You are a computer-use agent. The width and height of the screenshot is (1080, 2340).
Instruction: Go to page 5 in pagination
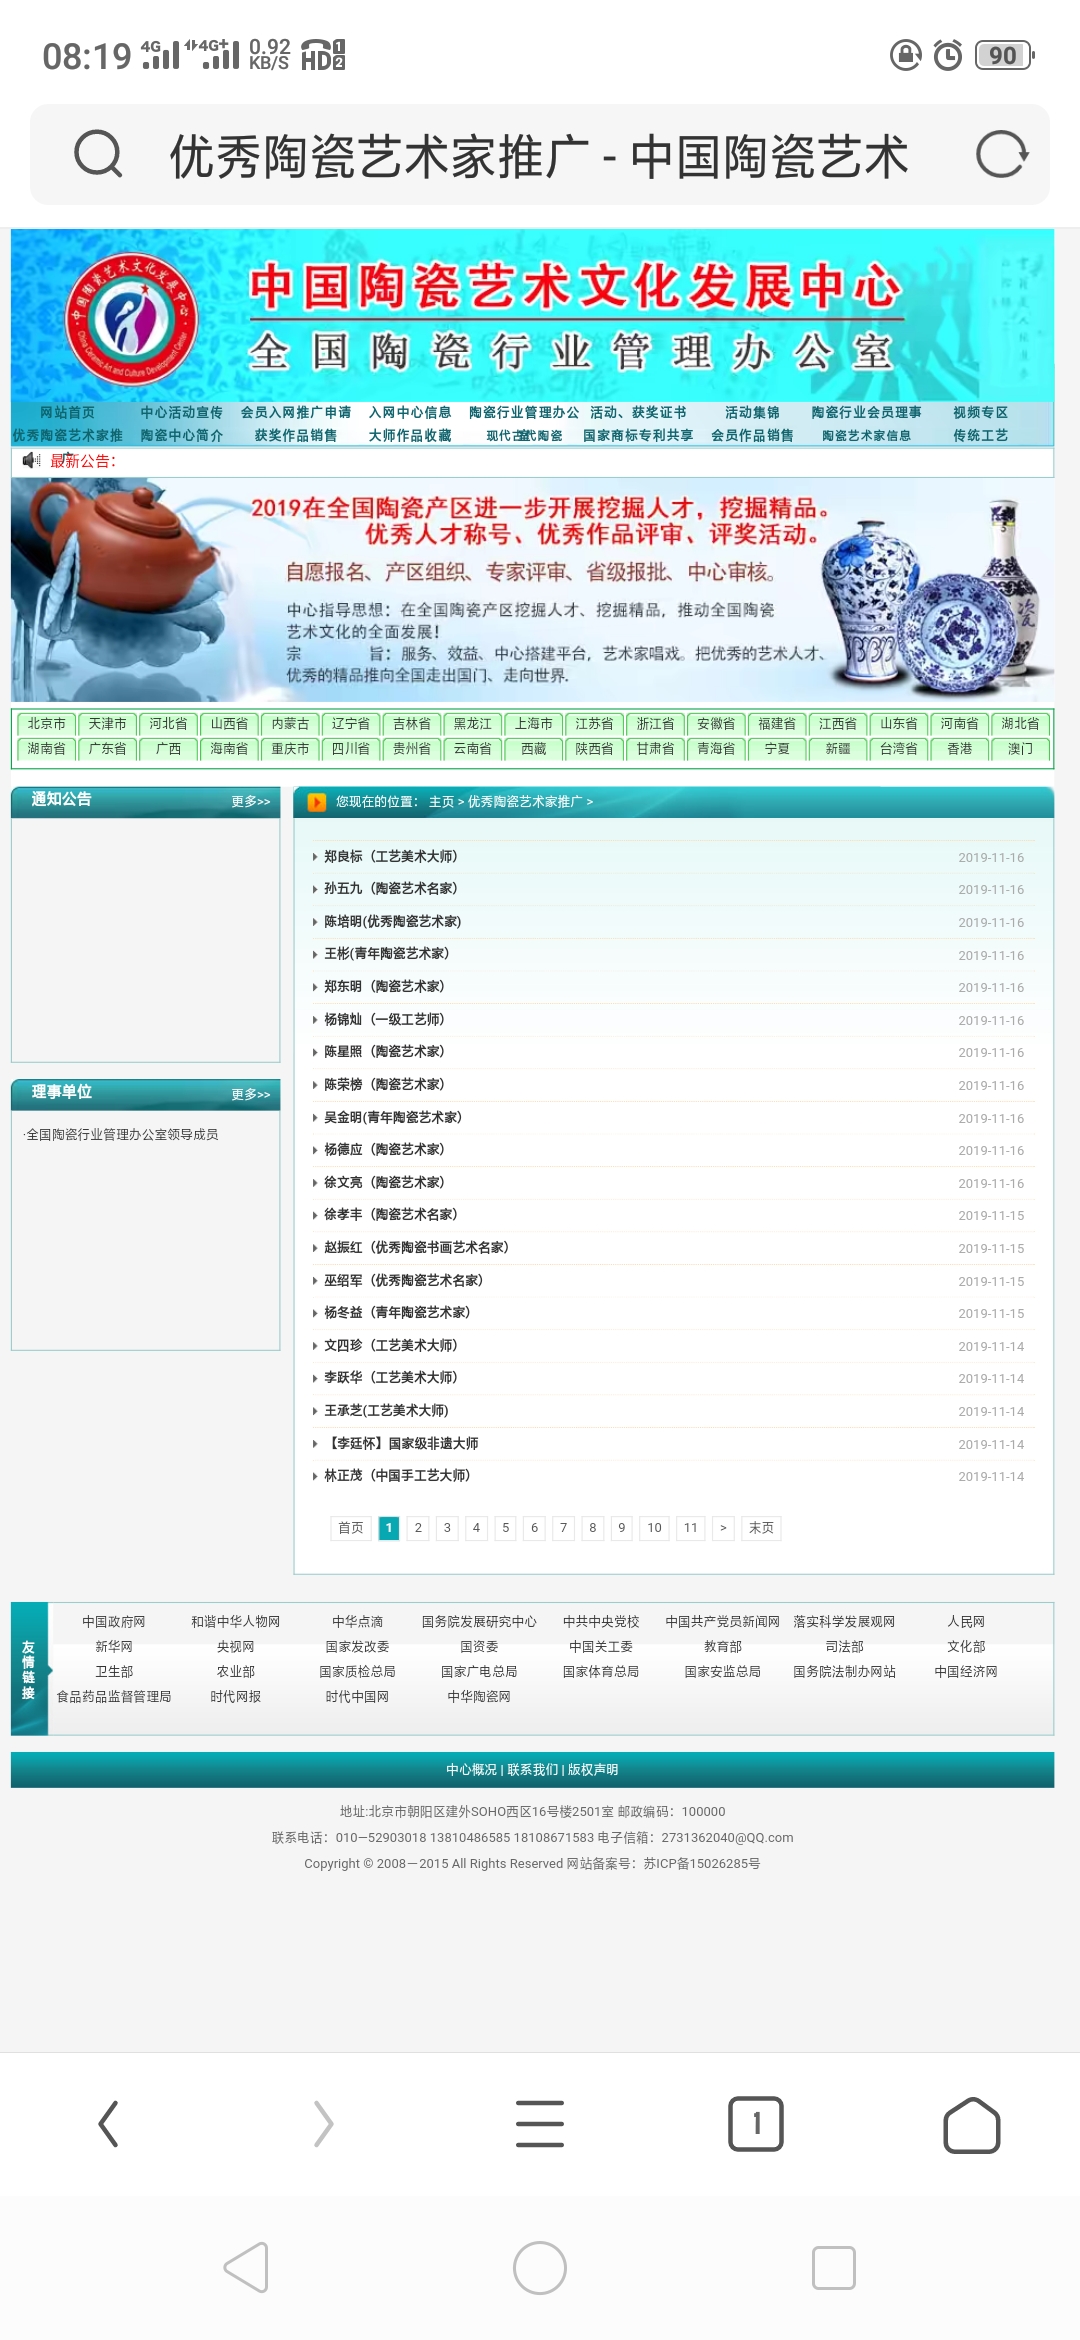pyautogui.click(x=505, y=1528)
